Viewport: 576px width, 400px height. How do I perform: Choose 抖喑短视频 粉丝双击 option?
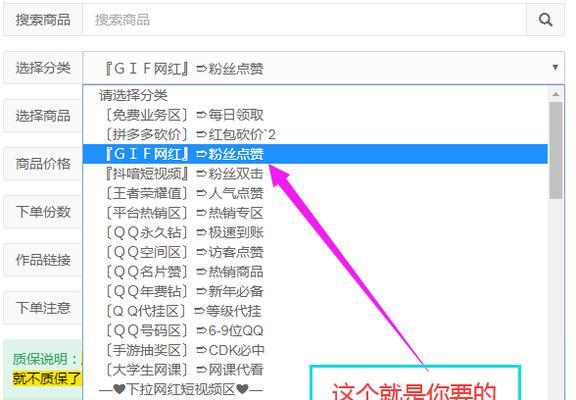tap(315, 173)
